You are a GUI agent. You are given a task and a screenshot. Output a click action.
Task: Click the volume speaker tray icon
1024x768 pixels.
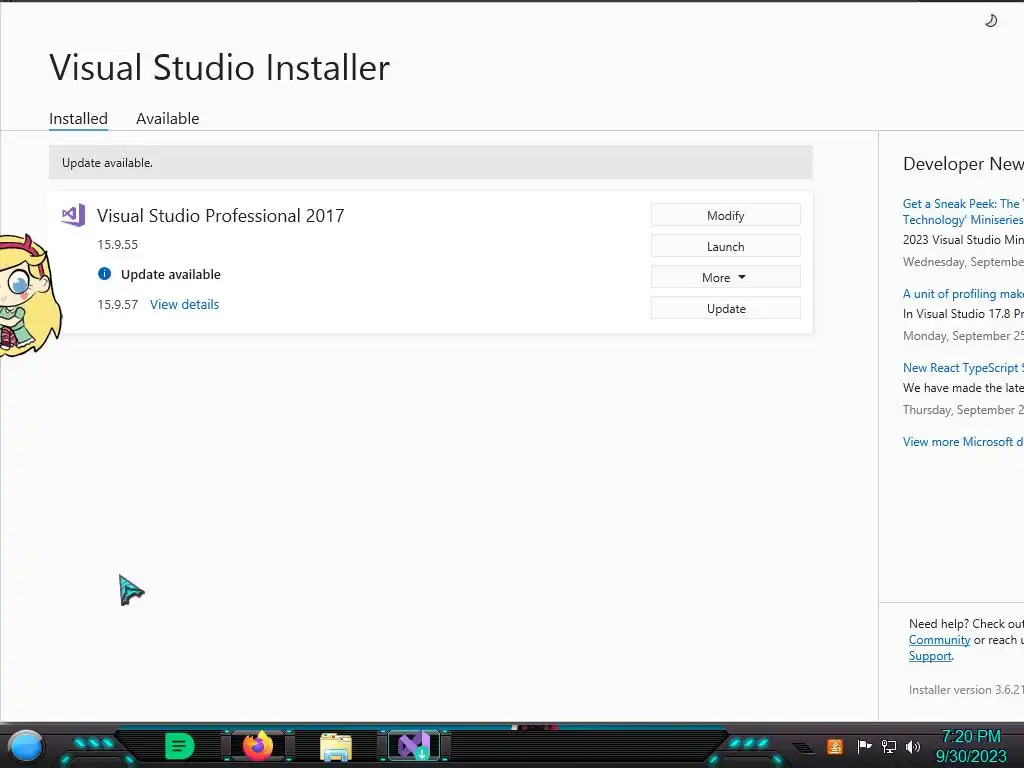point(913,746)
